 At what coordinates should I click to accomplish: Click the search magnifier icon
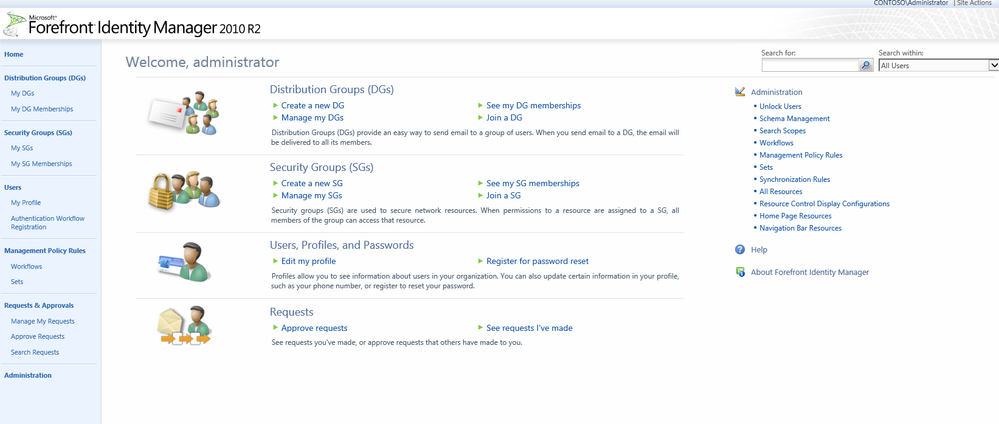click(x=866, y=66)
